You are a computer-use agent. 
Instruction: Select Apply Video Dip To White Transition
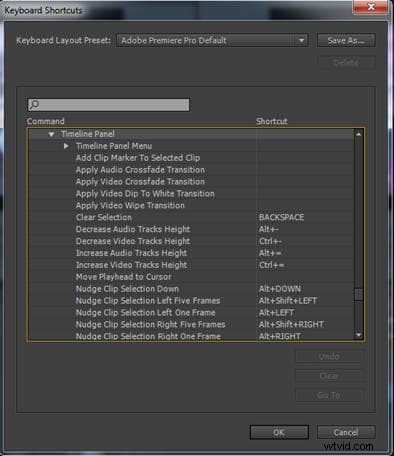[x=145, y=194]
